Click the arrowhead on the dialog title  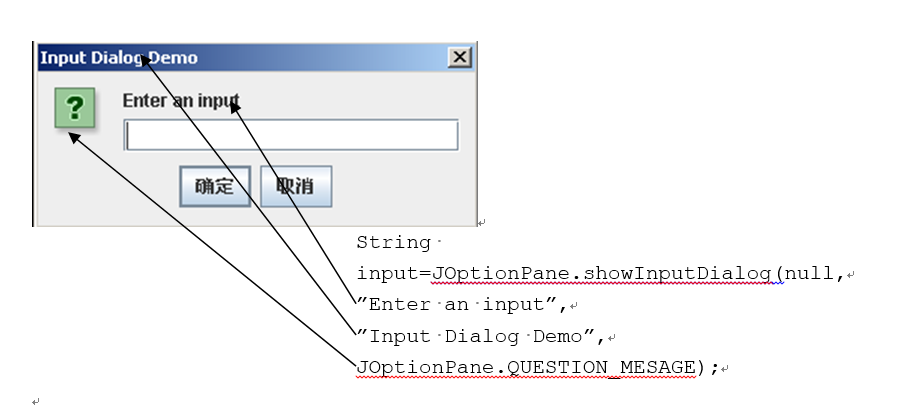[x=146, y=60]
